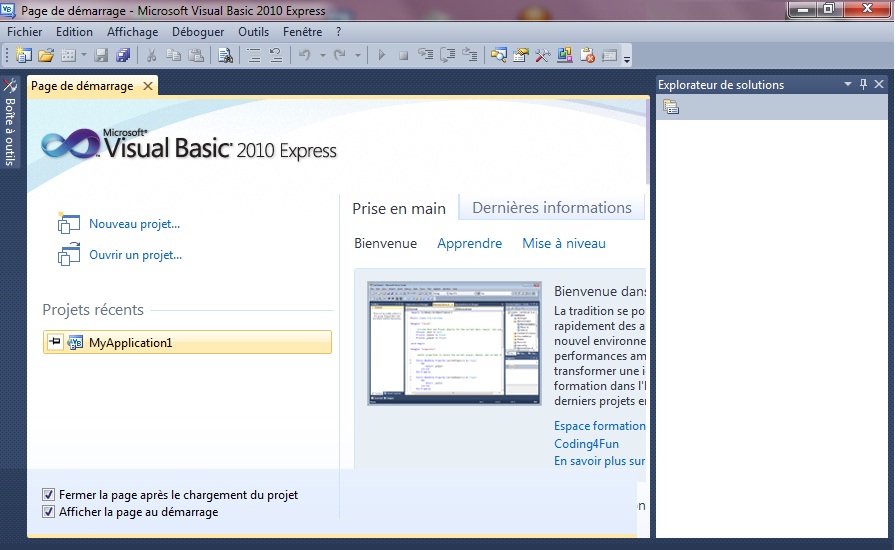
Task: Select the Mise à niveau sub-tab
Action: coord(564,244)
